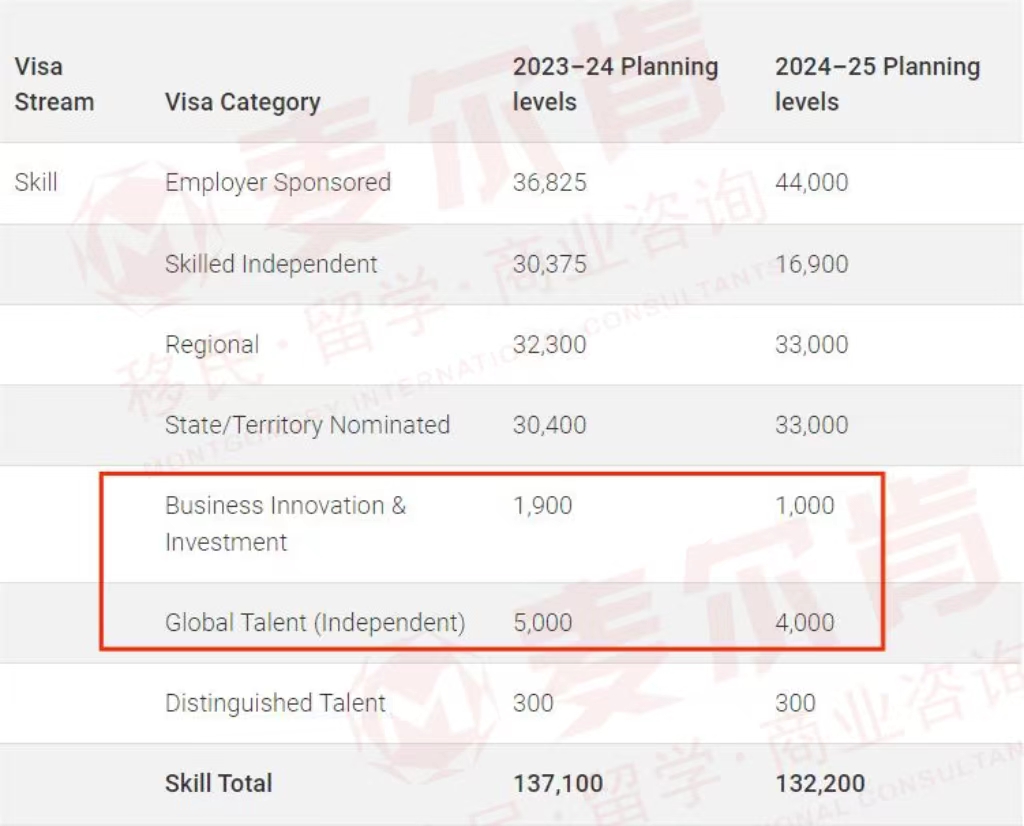The image size is (1024, 826).
Task: Select the 4,000 Global Talent value
Action: pyautogui.click(x=805, y=623)
